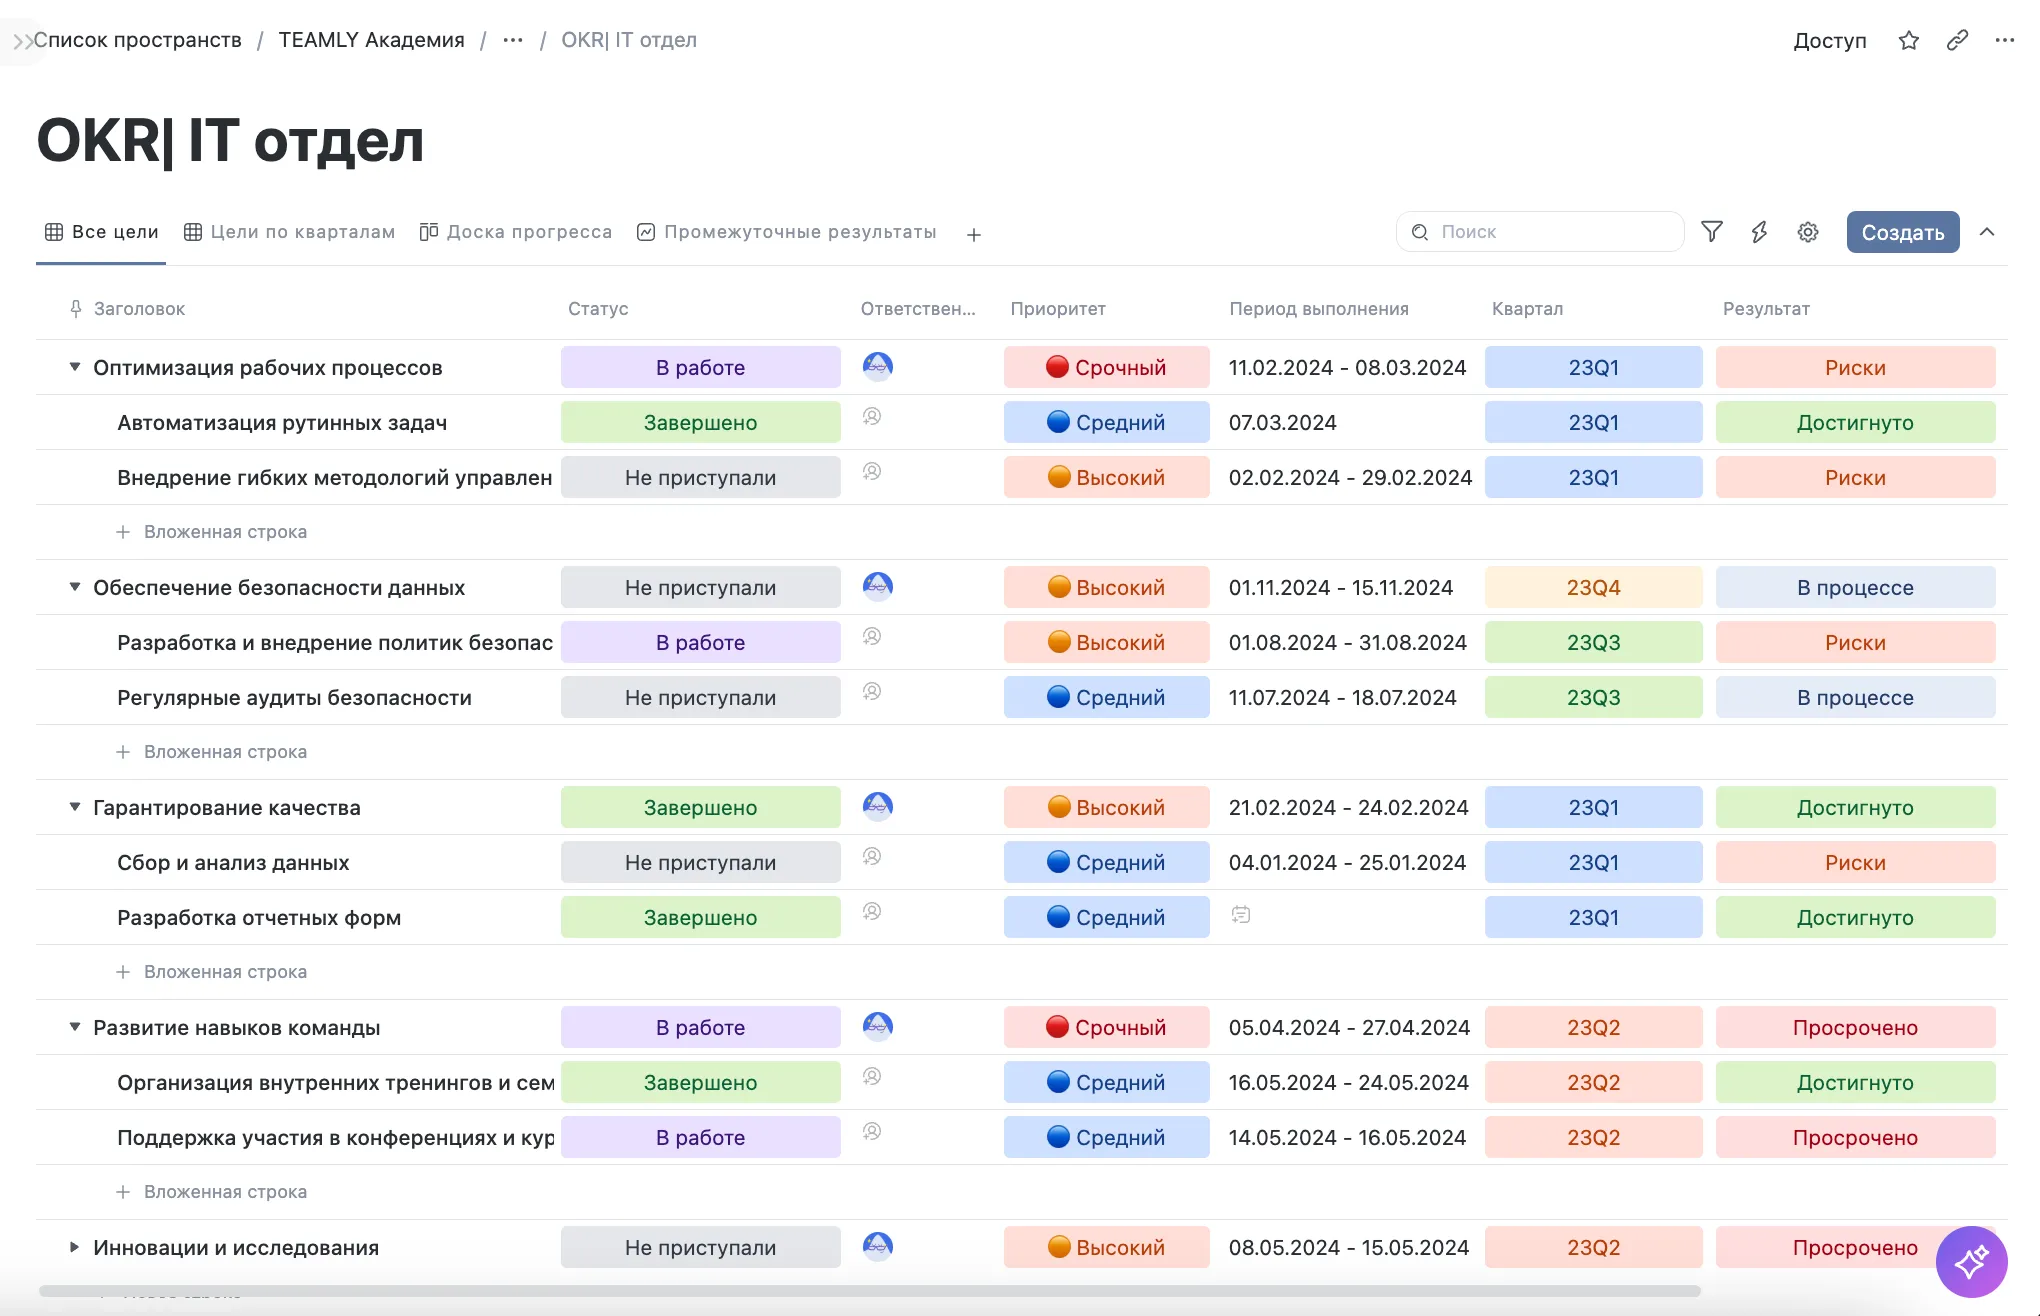The image size is (2040, 1316).
Task: Open responsible avatar for Оптимизация рабочих процессов
Action: click(877, 366)
